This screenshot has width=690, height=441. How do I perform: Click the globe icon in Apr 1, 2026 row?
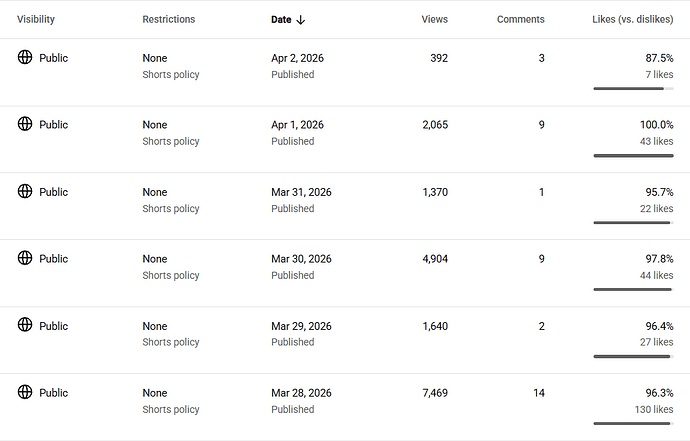click(25, 124)
